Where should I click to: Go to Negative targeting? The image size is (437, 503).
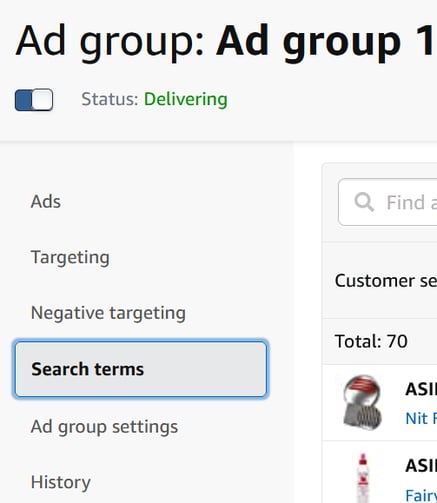coord(108,313)
